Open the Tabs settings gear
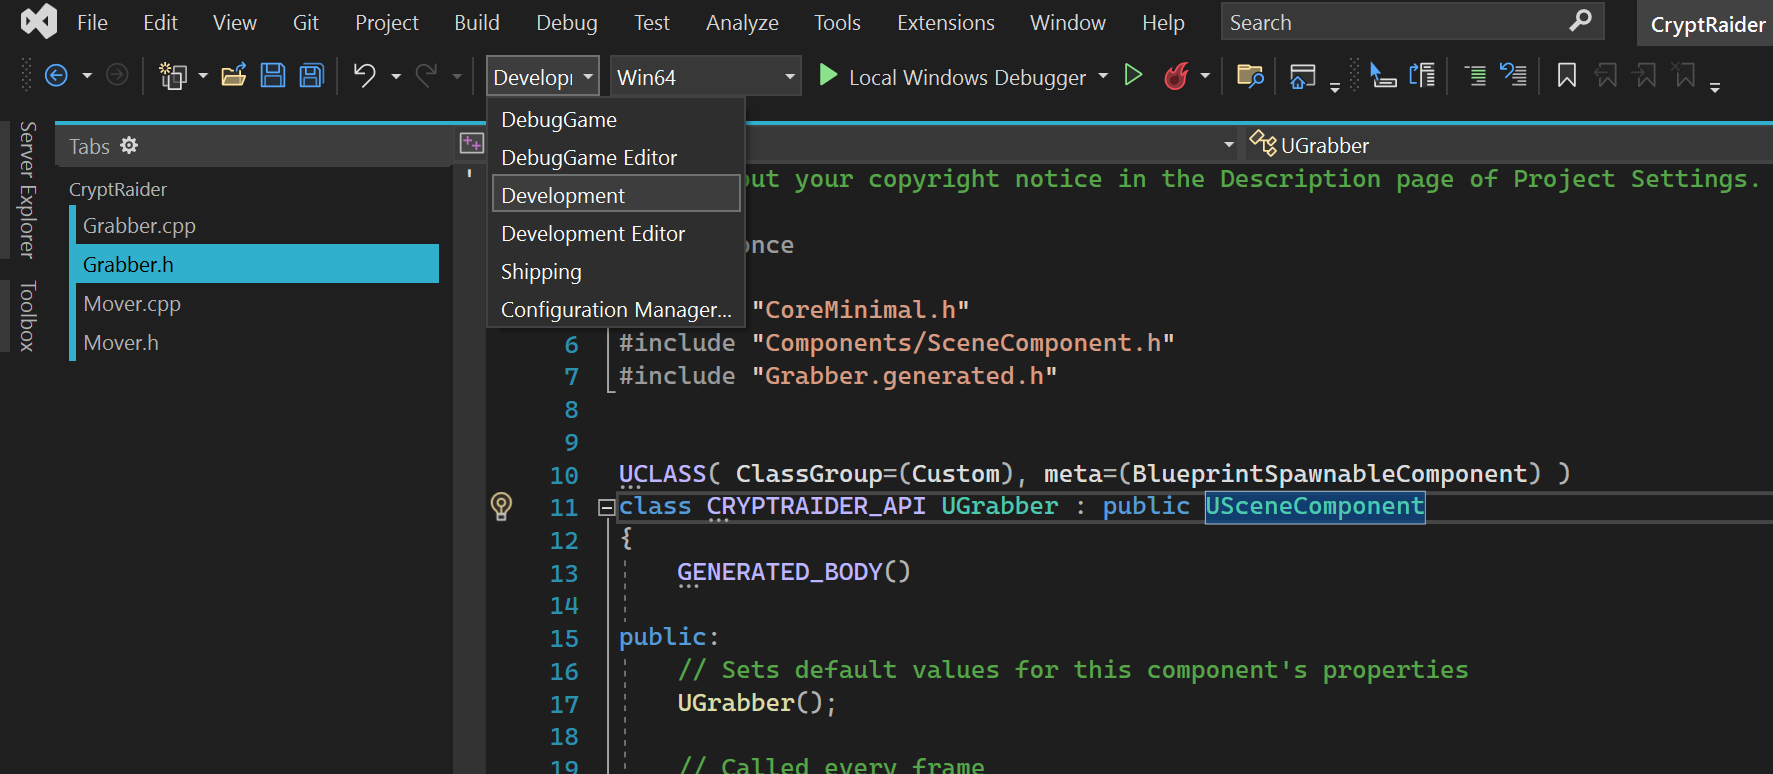 [129, 146]
